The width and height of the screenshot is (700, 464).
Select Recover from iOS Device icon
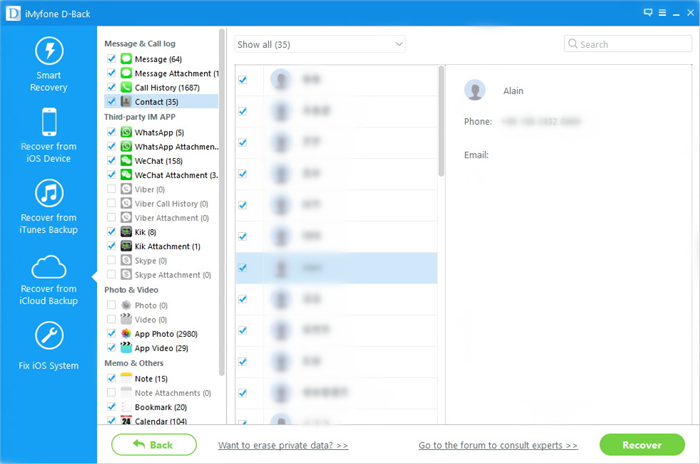[49, 122]
